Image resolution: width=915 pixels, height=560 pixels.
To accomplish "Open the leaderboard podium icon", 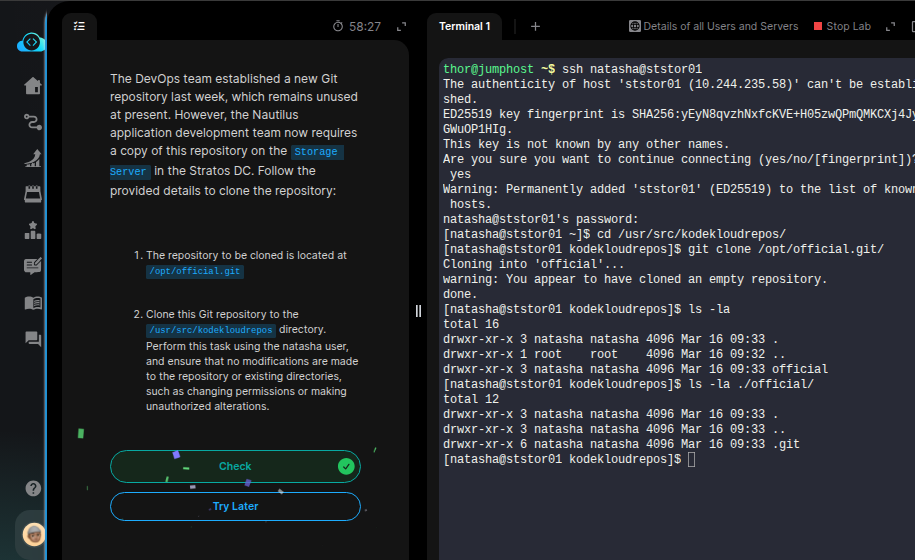I will (33, 230).
